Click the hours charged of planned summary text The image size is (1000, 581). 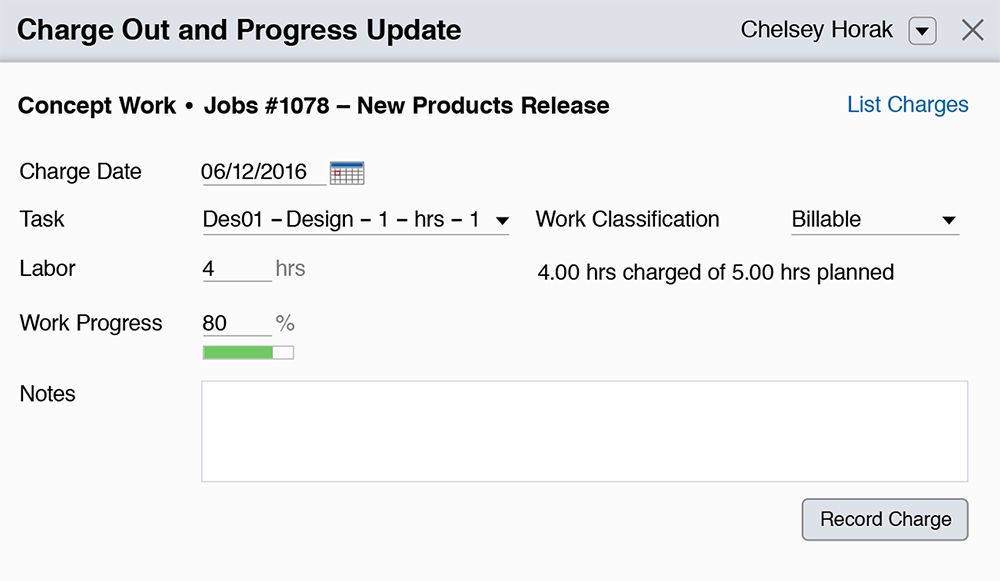tap(715, 272)
